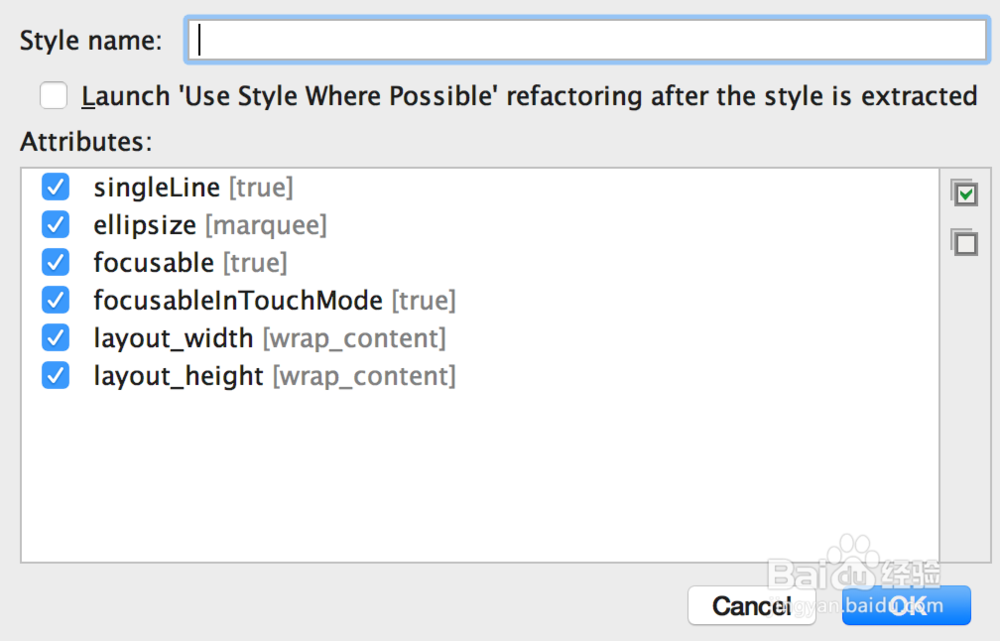The width and height of the screenshot is (1000, 641).
Task: Disable the focusableInTouchMode attribute checkbox
Action: point(56,300)
